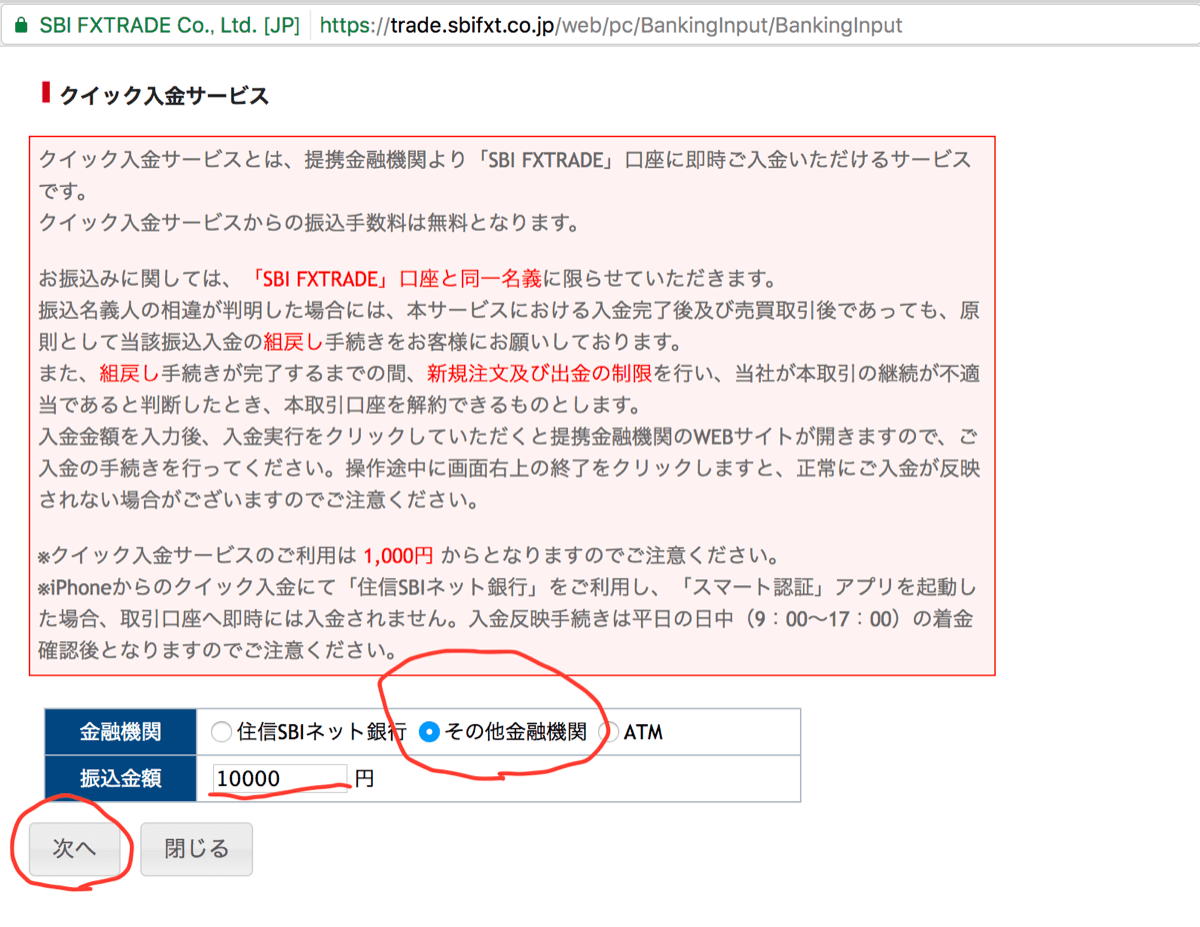Click the red 「SBI FXTRADE」口座と同一名義 text
The height and width of the screenshot is (927, 1200).
(396, 277)
